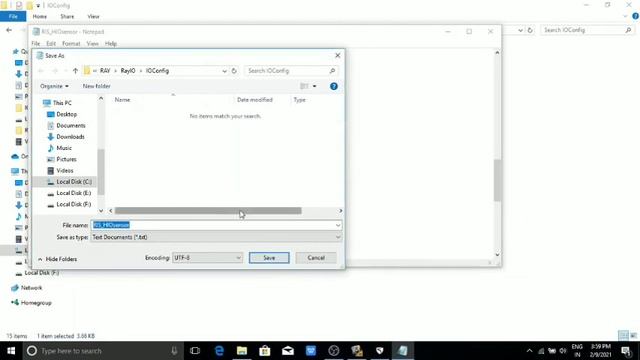Open the Encoding dropdown showing UTF-8
640x360 pixels.
[x=207, y=258]
